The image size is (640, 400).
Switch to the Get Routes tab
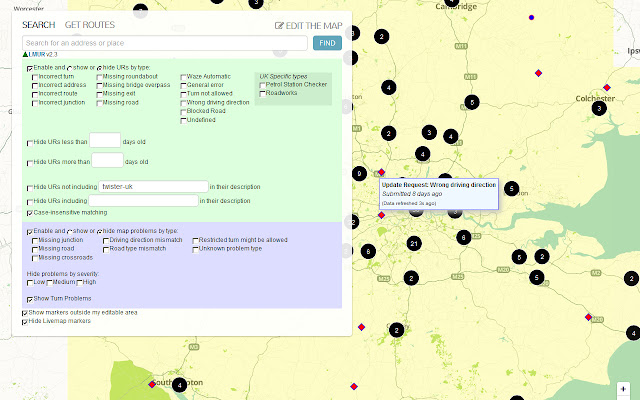pos(90,25)
